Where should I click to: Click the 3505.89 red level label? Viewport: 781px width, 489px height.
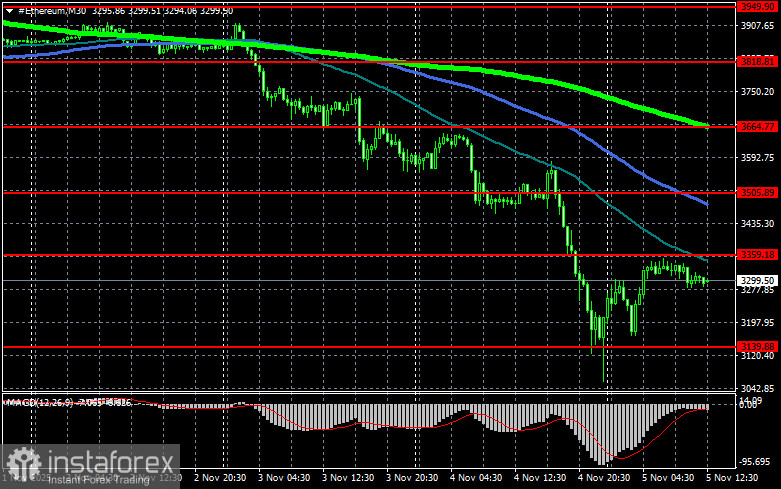point(757,192)
